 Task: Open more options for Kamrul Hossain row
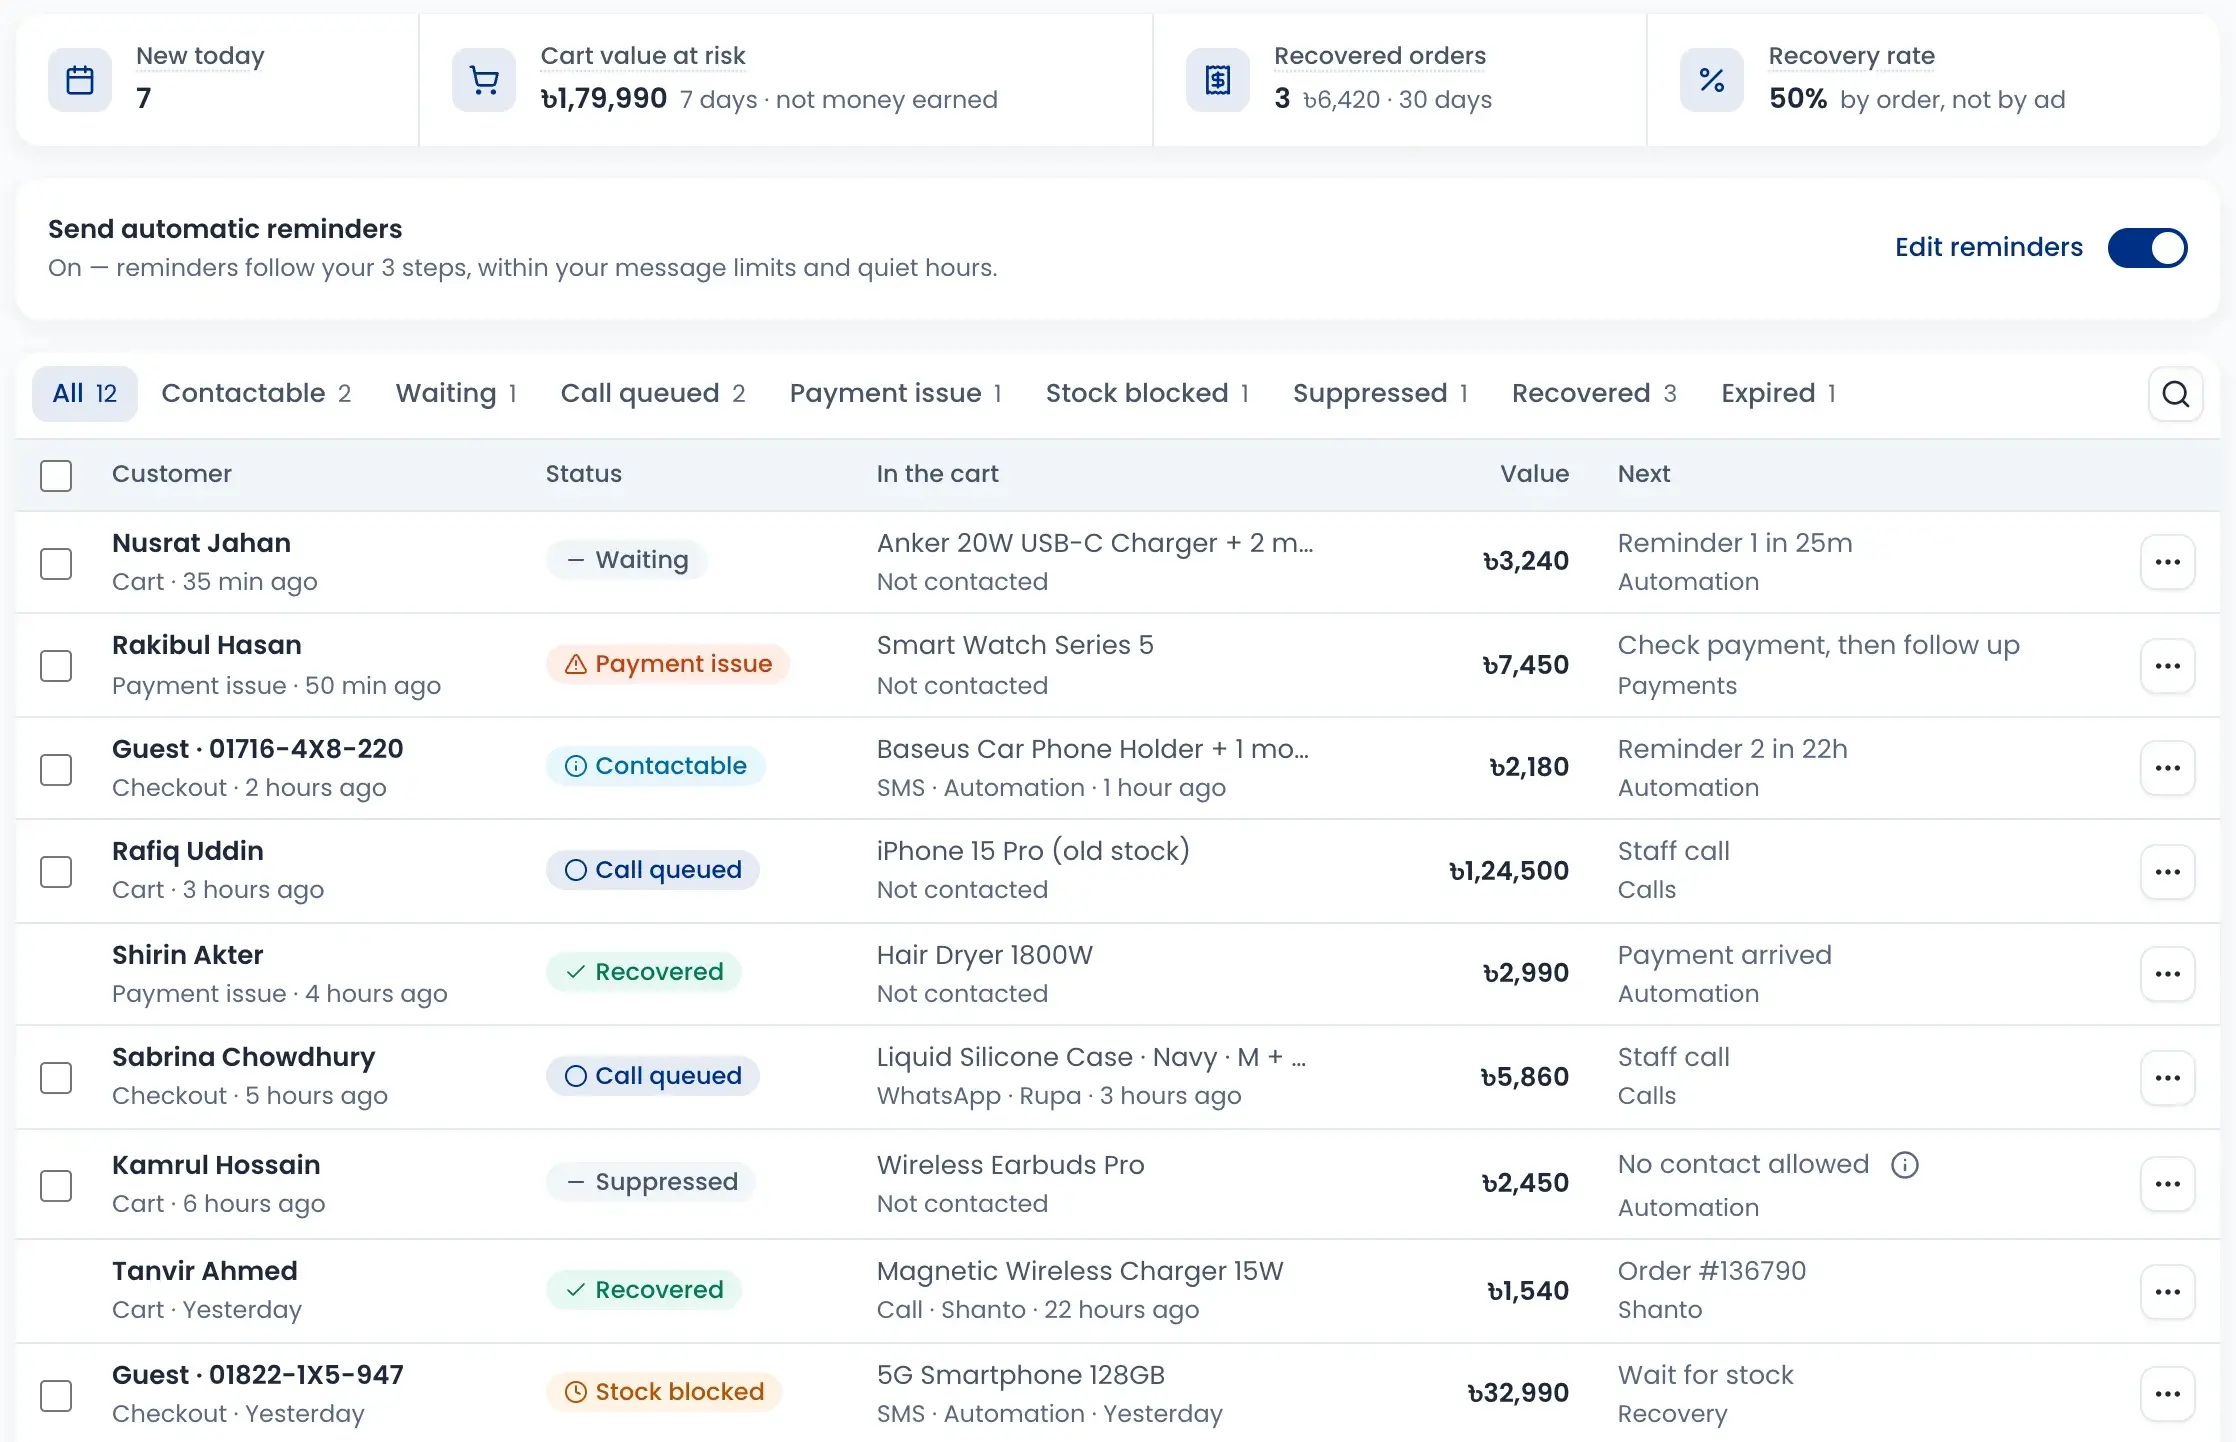[2168, 1184]
